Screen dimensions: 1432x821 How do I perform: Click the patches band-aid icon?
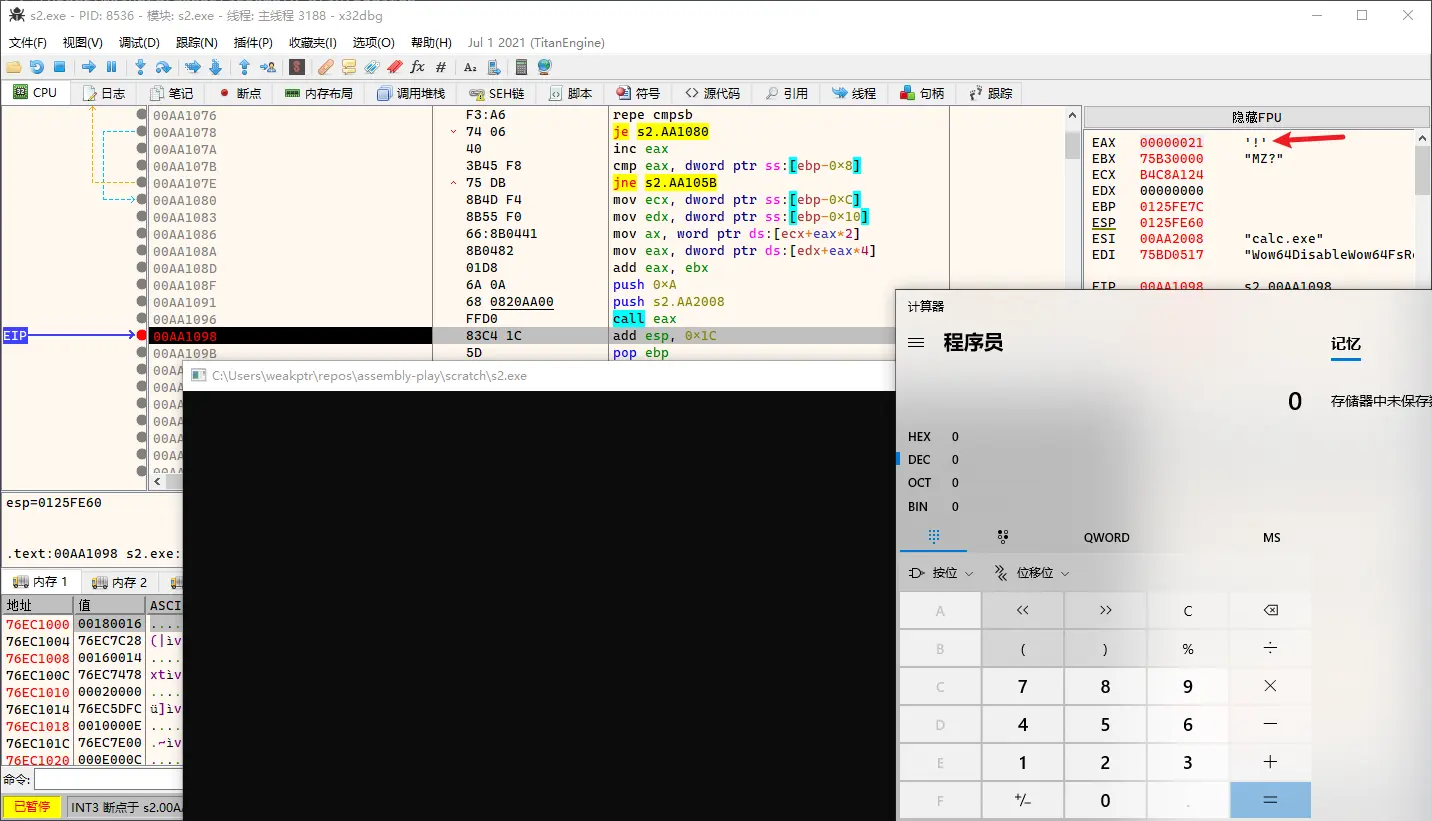click(x=325, y=67)
